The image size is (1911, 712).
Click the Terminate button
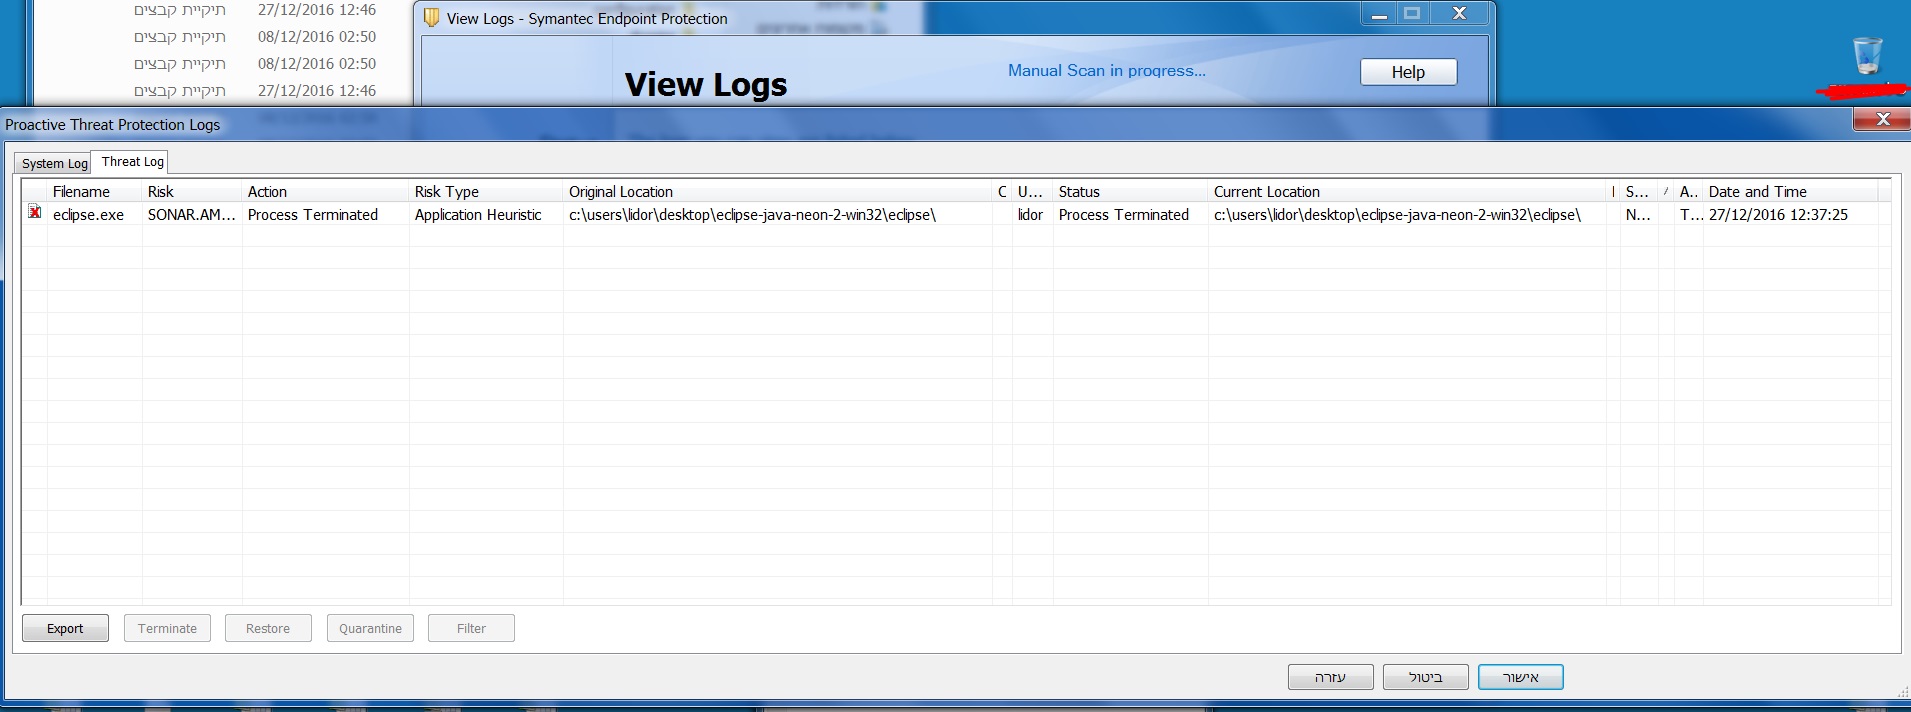coord(167,628)
